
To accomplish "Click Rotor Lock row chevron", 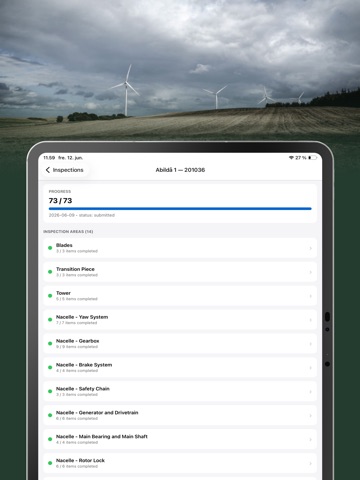I will tap(311, 464).
